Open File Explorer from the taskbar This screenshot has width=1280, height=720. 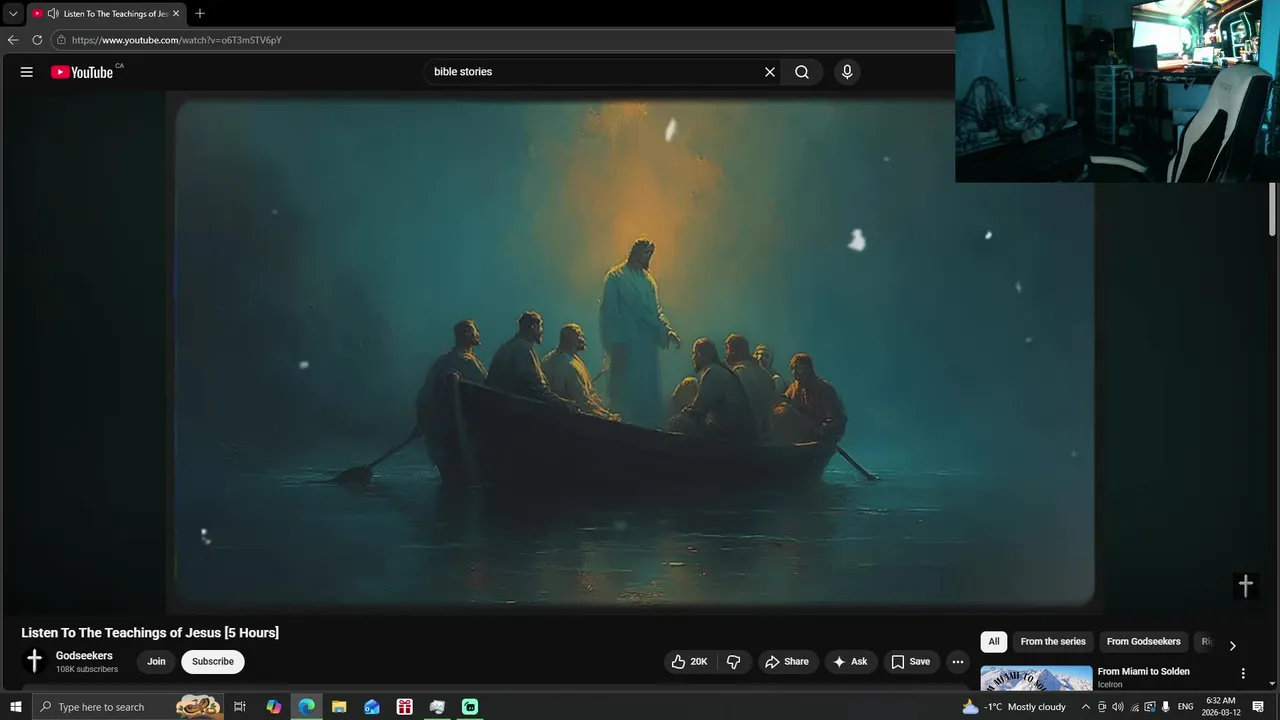pos(339,707)
